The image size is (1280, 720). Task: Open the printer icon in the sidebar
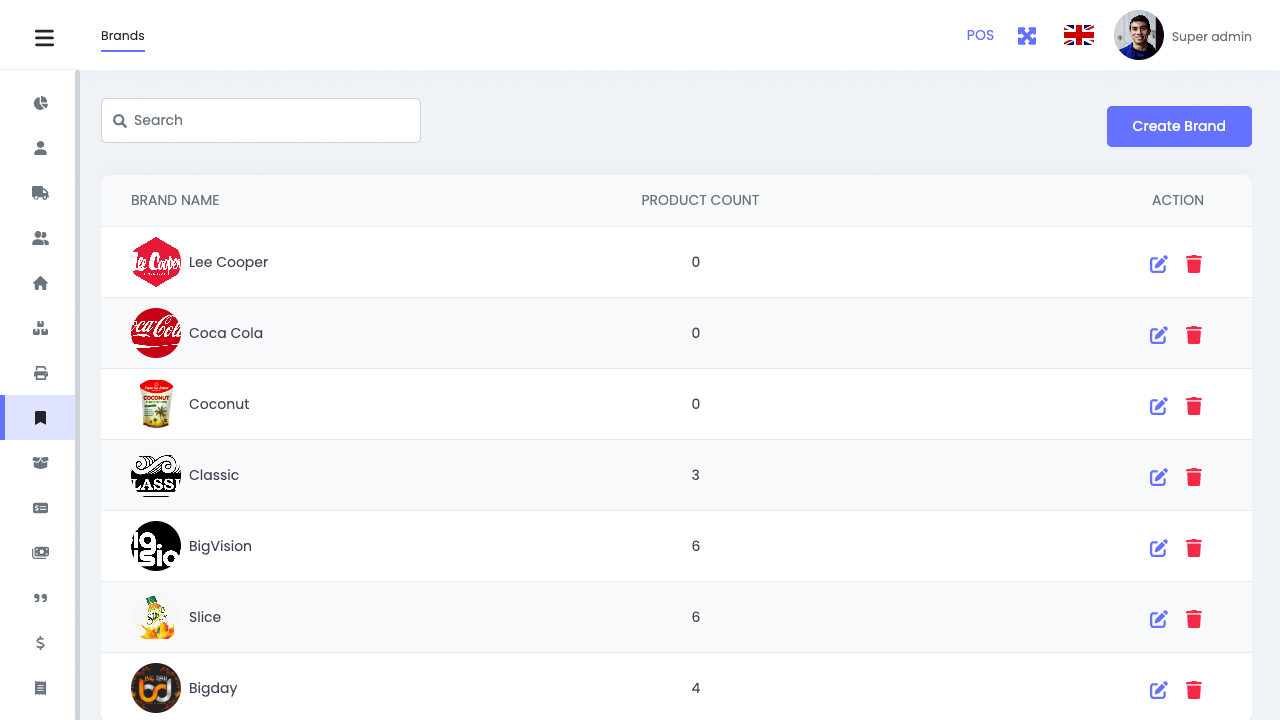coord(40,373)
